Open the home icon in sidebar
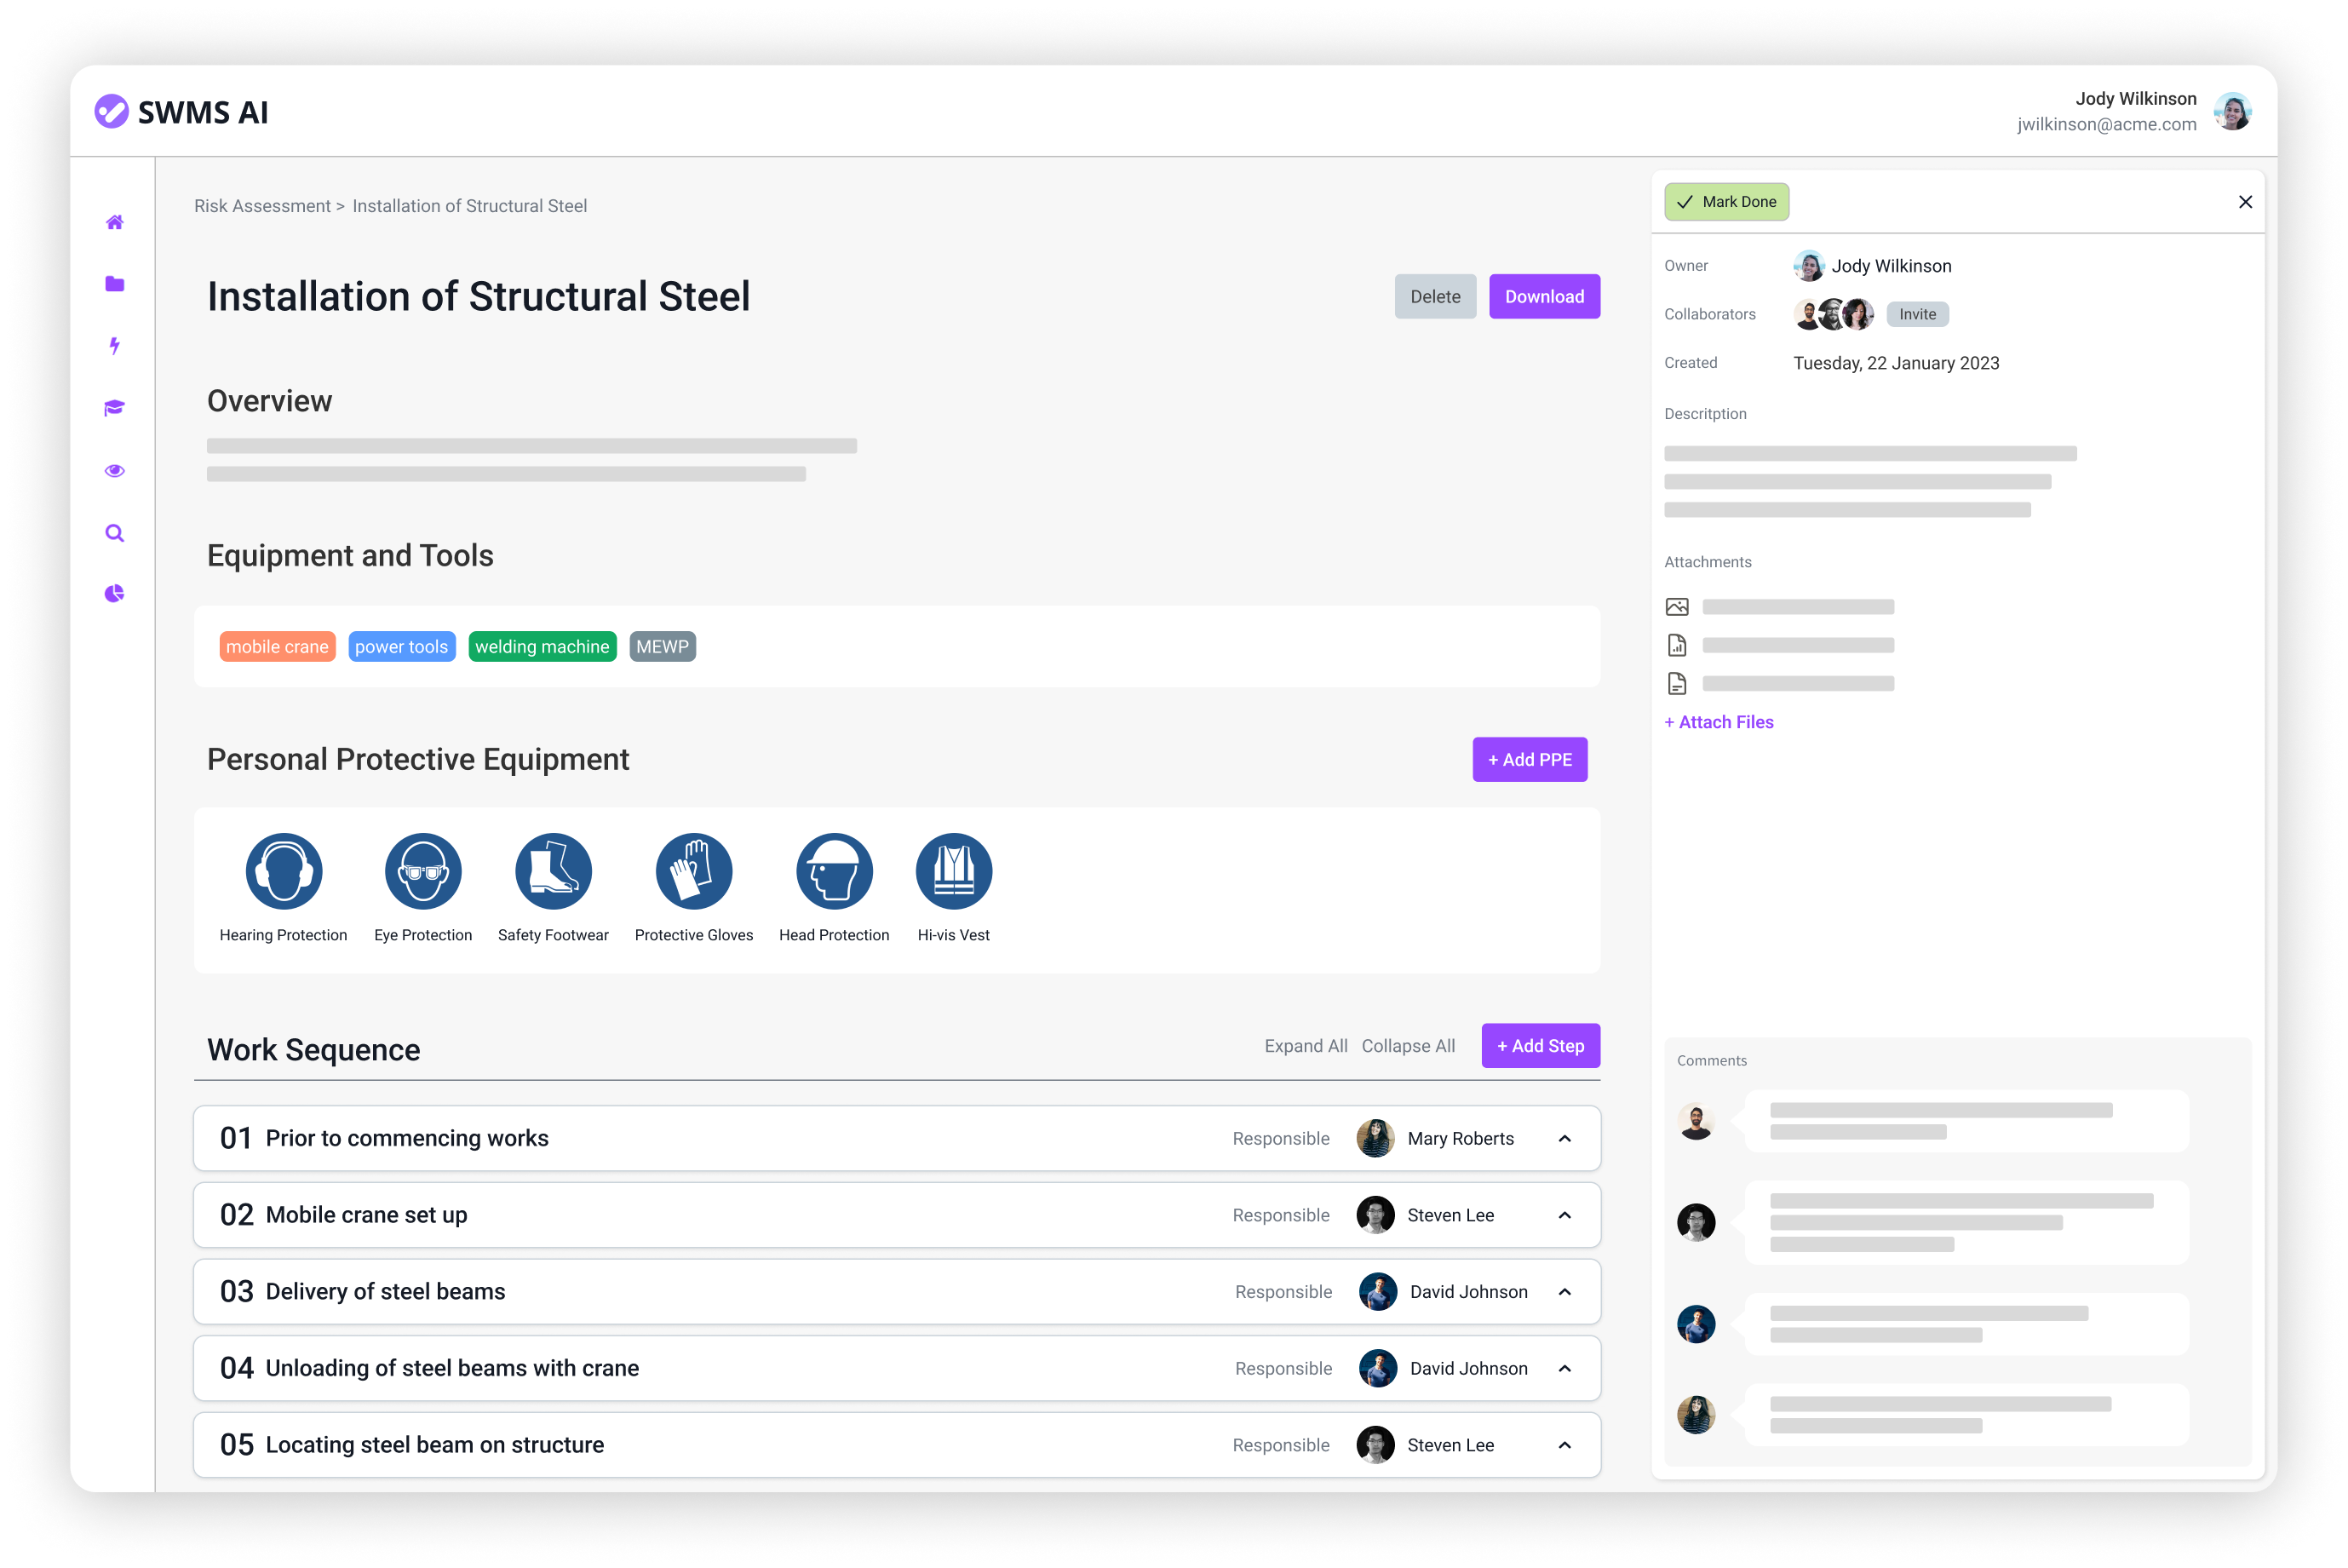Viewport: 2348px width, 1568px height. point(115,222)
